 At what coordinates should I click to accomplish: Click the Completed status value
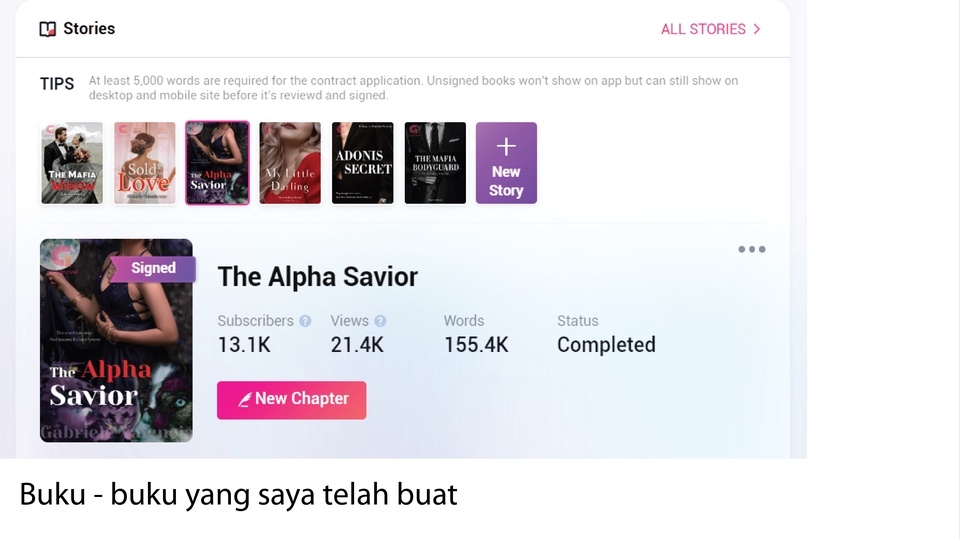606,345
